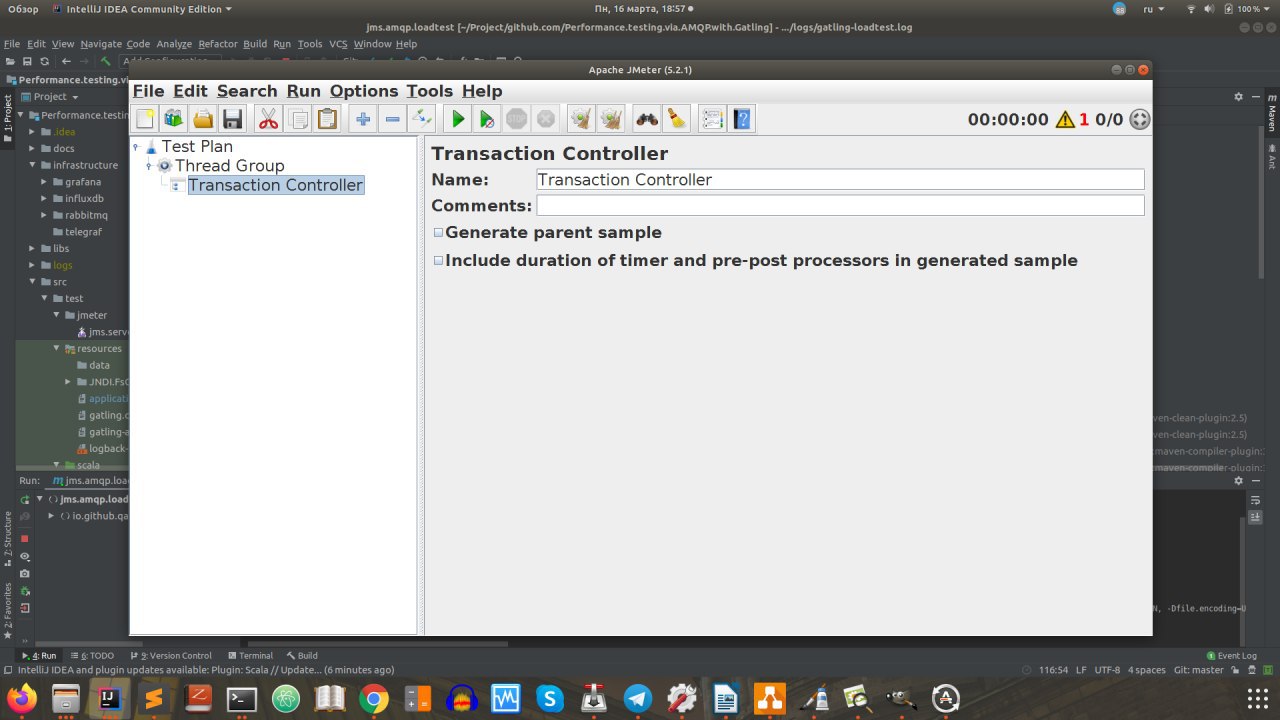Select Thread Group in the JMeter tree
This screenshot has width=1280, height=720.
230,166
